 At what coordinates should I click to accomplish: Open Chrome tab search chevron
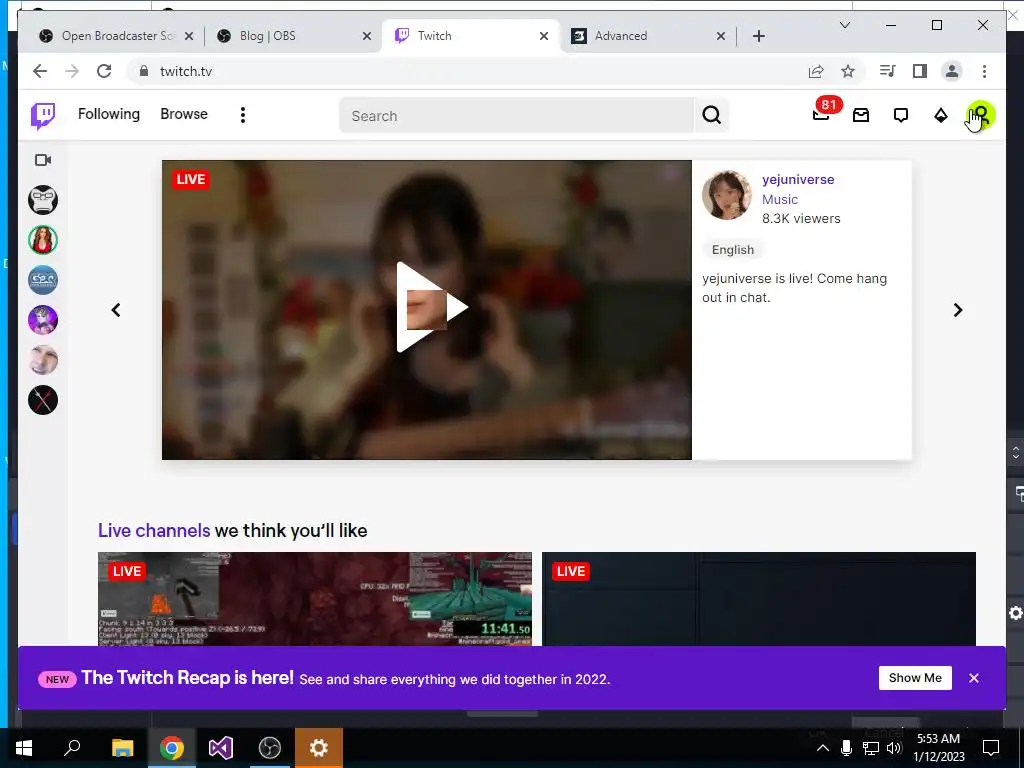tap(844, 25)
